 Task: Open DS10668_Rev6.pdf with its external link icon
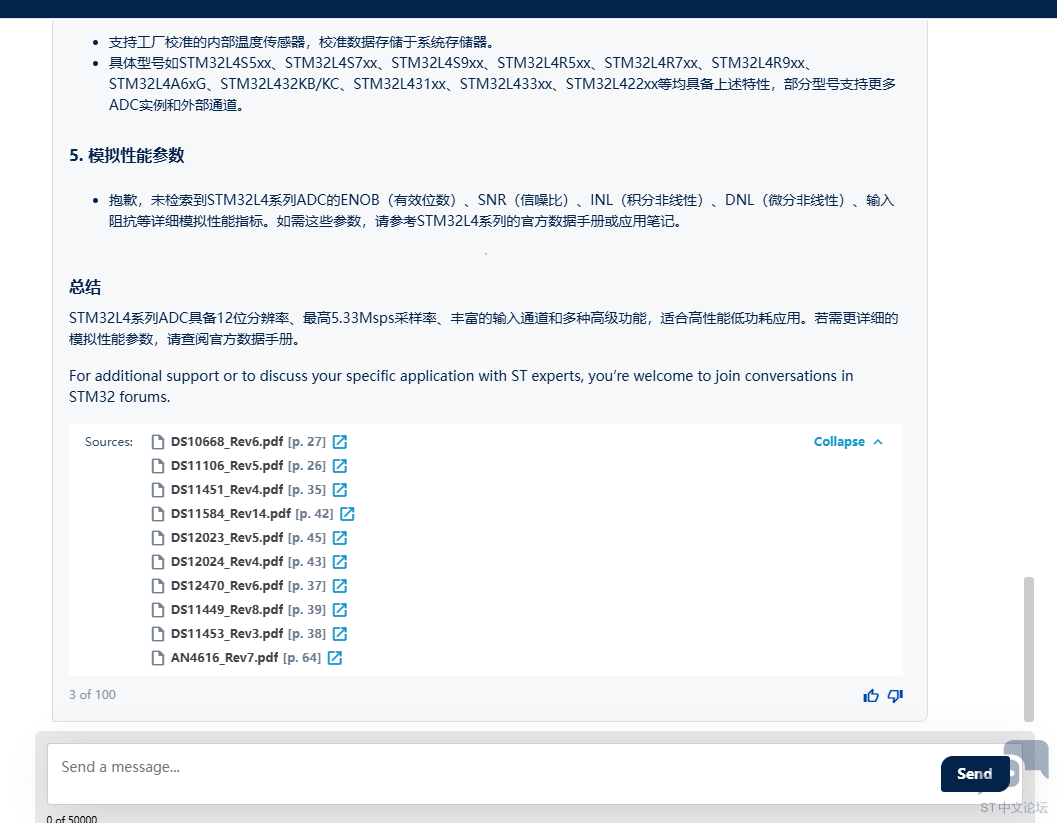[x=338, y=441]
